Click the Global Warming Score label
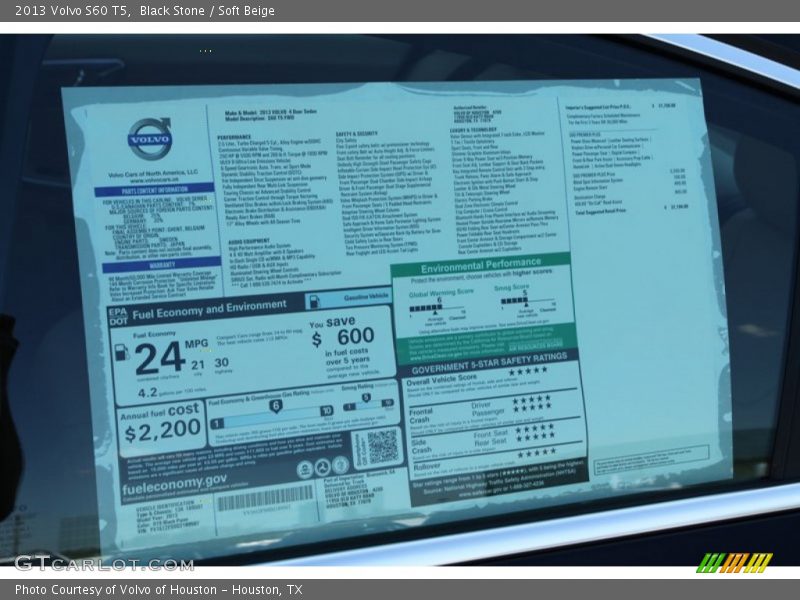Image resolution: width=800 pixels, height=600 pixels. 441,293
